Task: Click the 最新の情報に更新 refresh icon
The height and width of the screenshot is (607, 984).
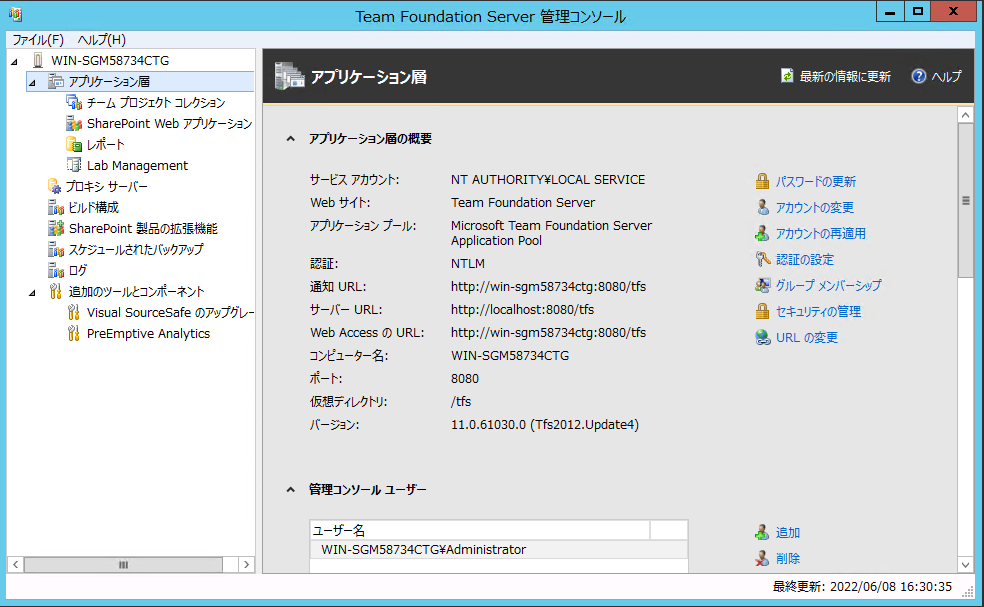Action: (787, 76)
